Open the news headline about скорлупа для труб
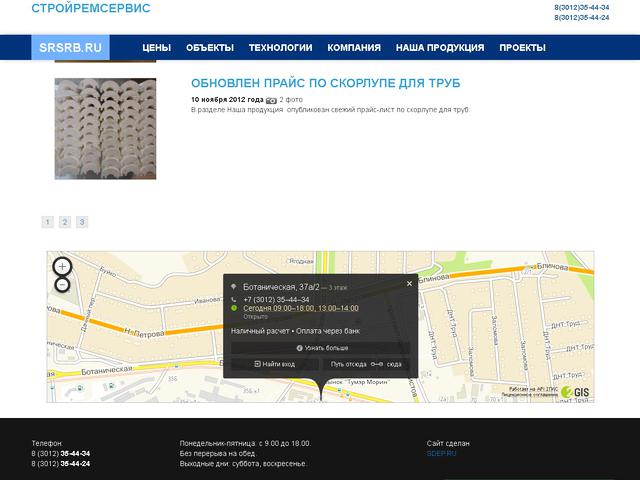This screenshot has height=480, width=640. [325, 83]
